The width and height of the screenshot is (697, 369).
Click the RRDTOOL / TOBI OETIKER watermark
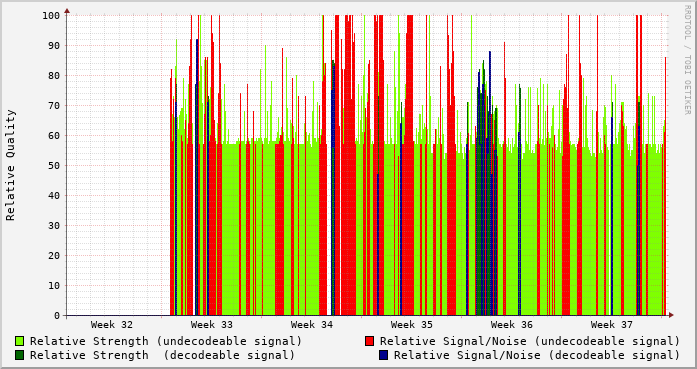point(687,60)
